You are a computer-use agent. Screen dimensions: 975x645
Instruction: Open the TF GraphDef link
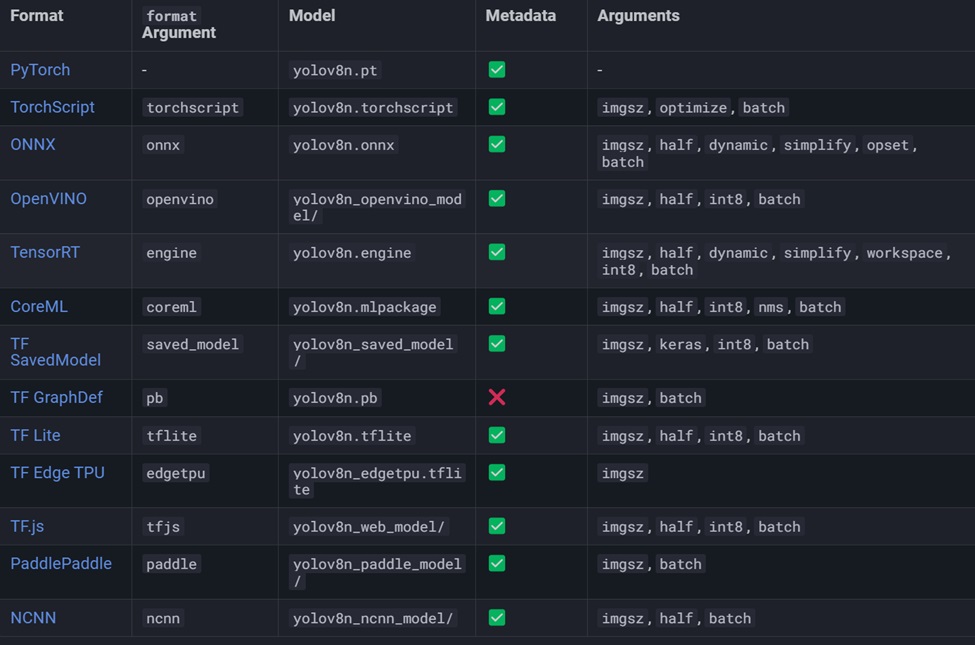(x=56, y=397)
